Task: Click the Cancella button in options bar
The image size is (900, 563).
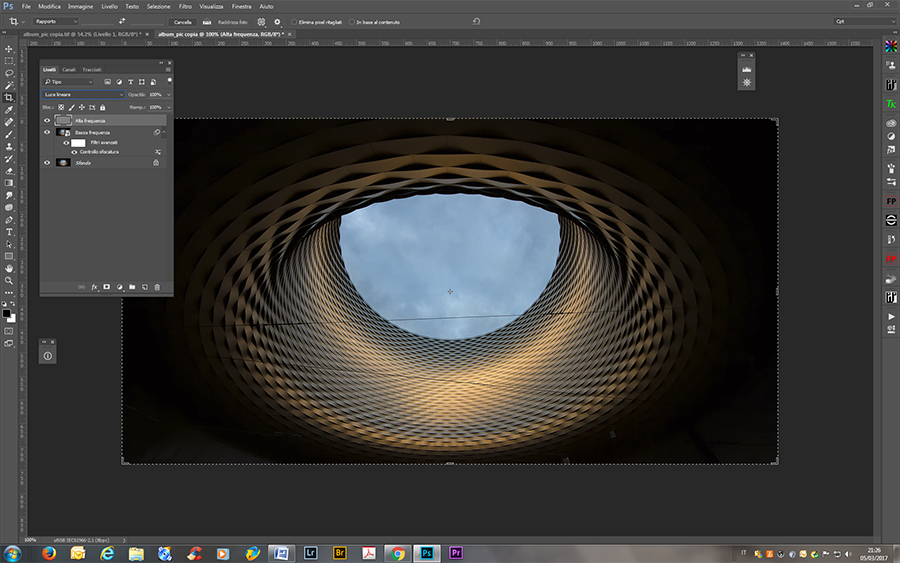Action: [182, 21]
